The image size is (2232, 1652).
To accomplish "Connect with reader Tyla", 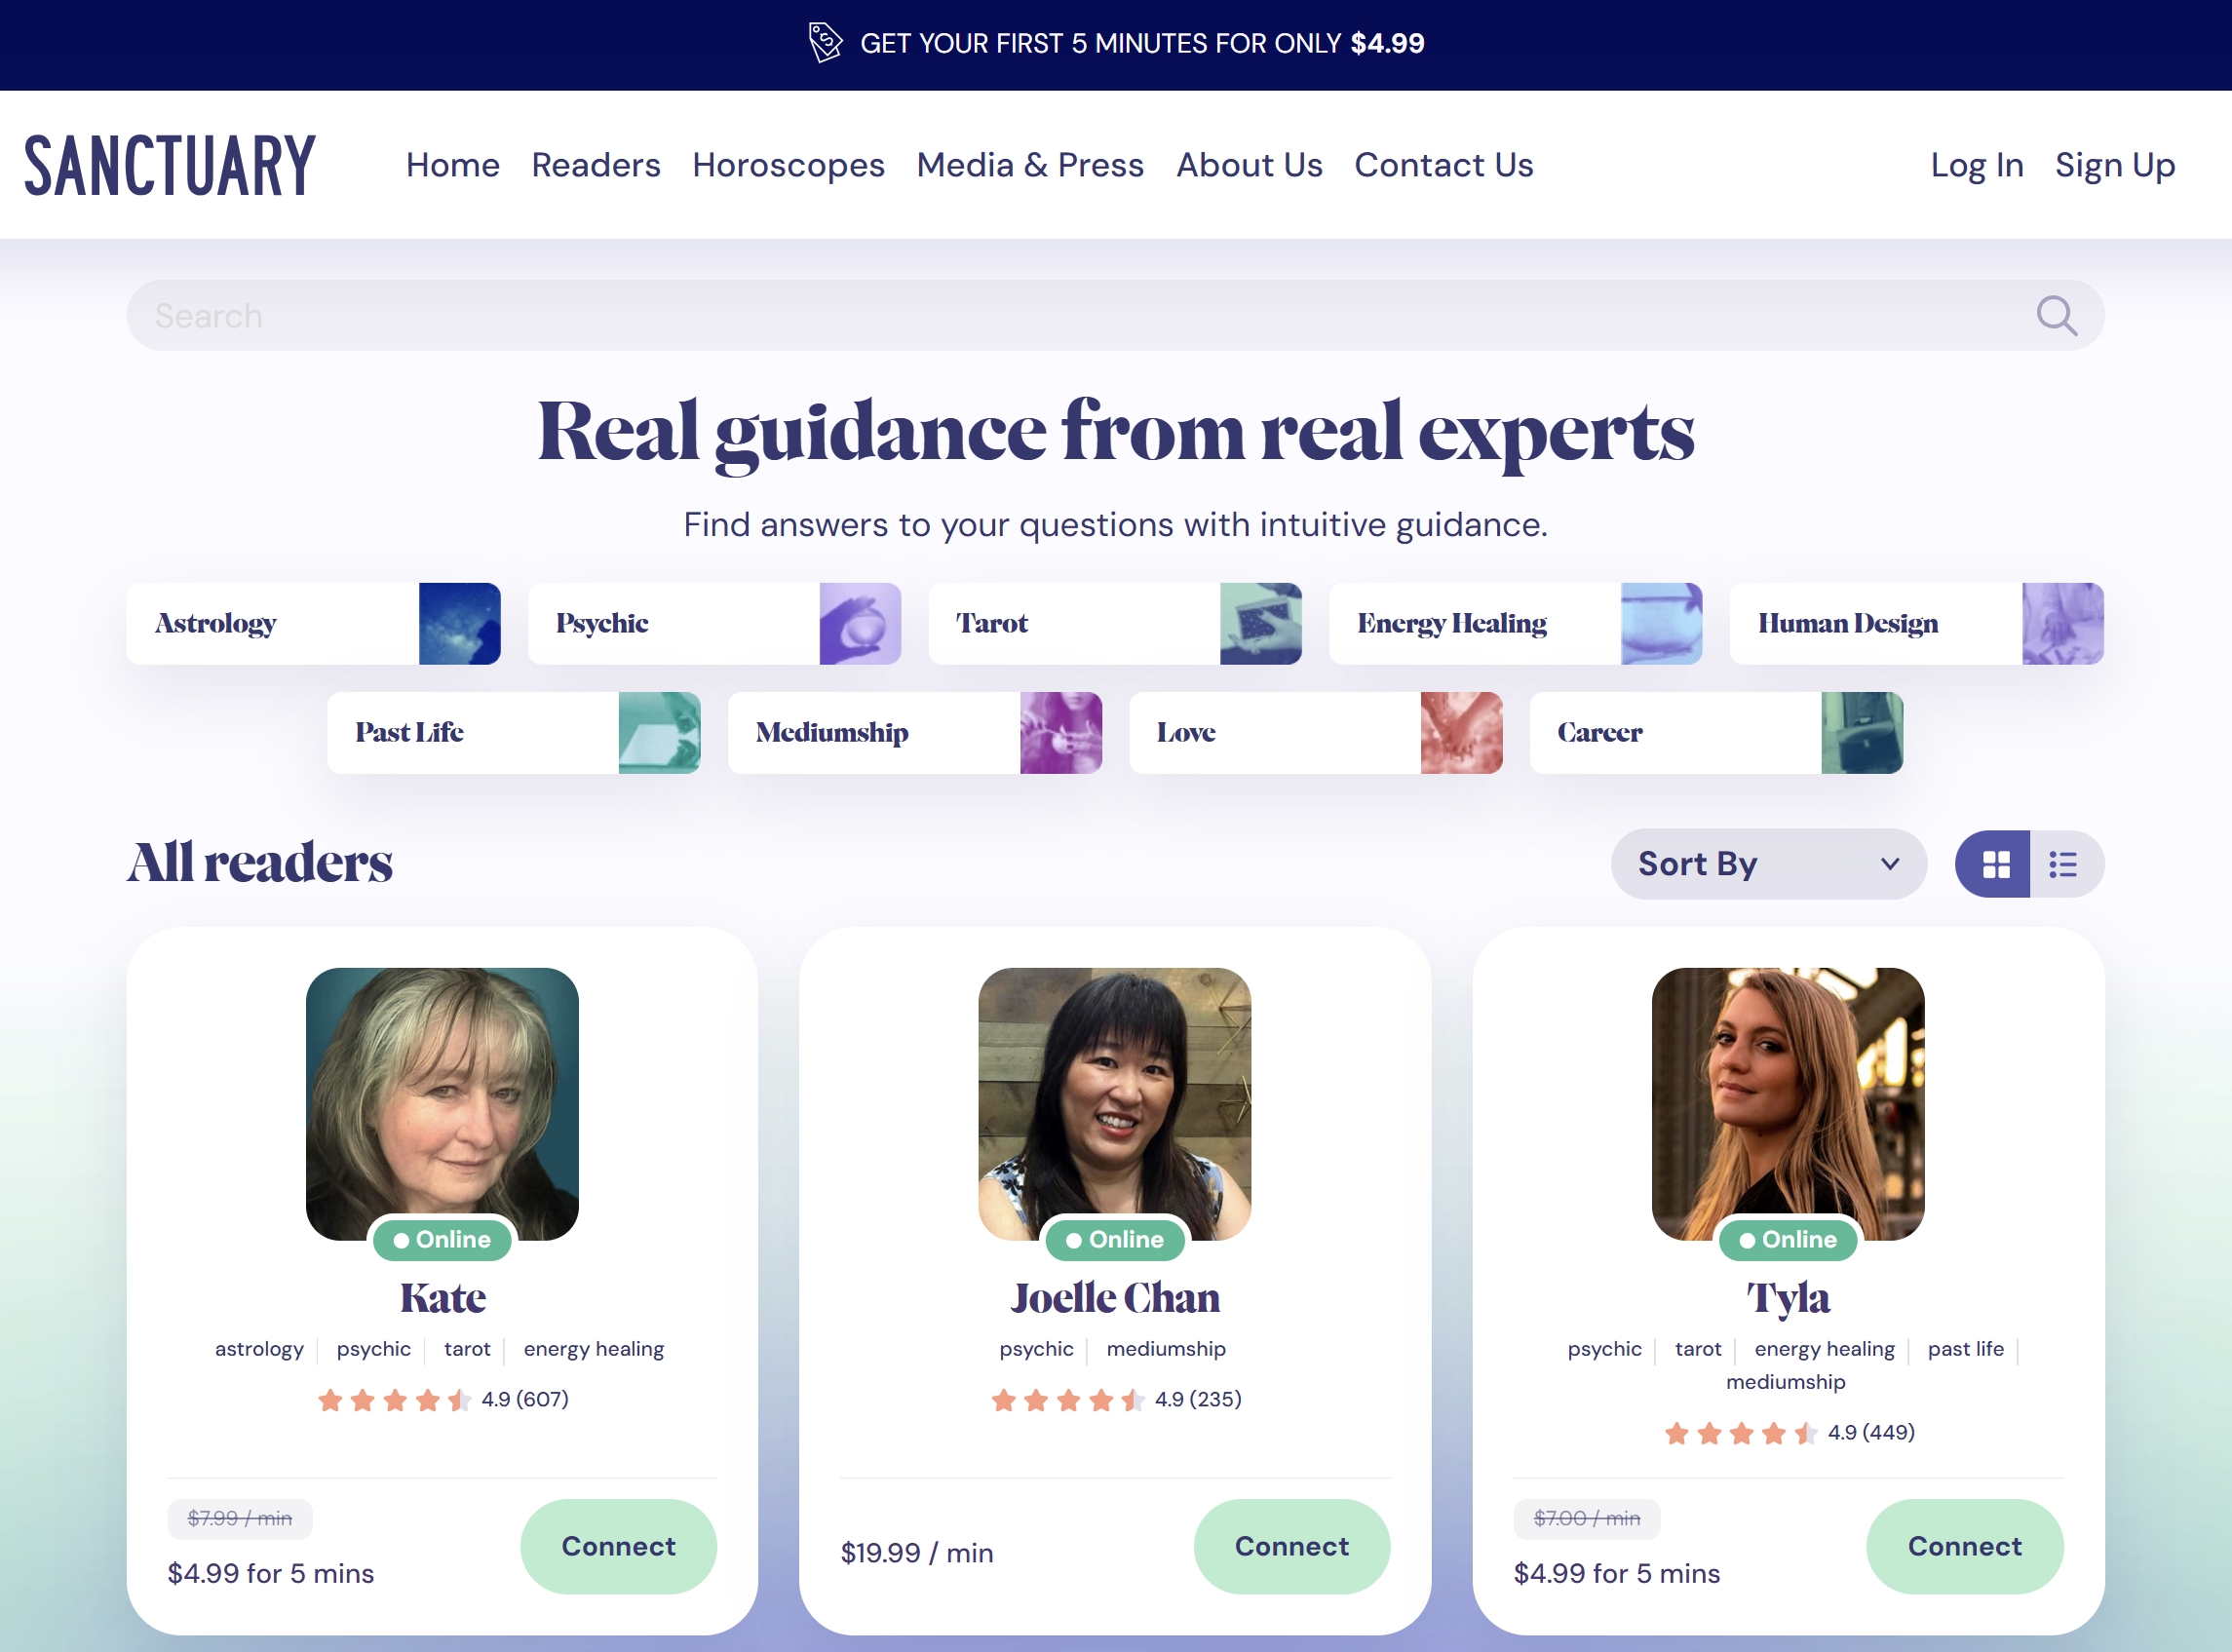I will [x=1965, y=1546].
